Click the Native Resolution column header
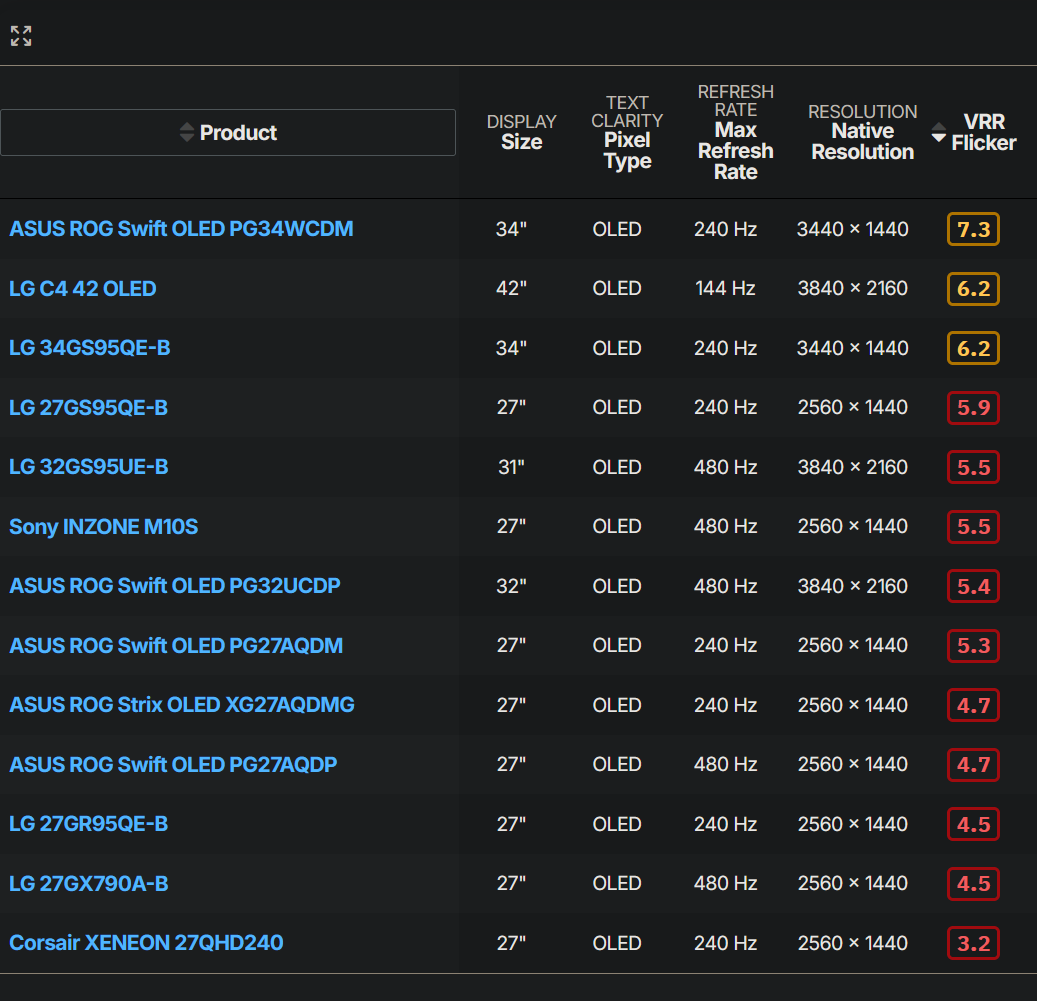The image size is (1037, 1001). (862, 132)
